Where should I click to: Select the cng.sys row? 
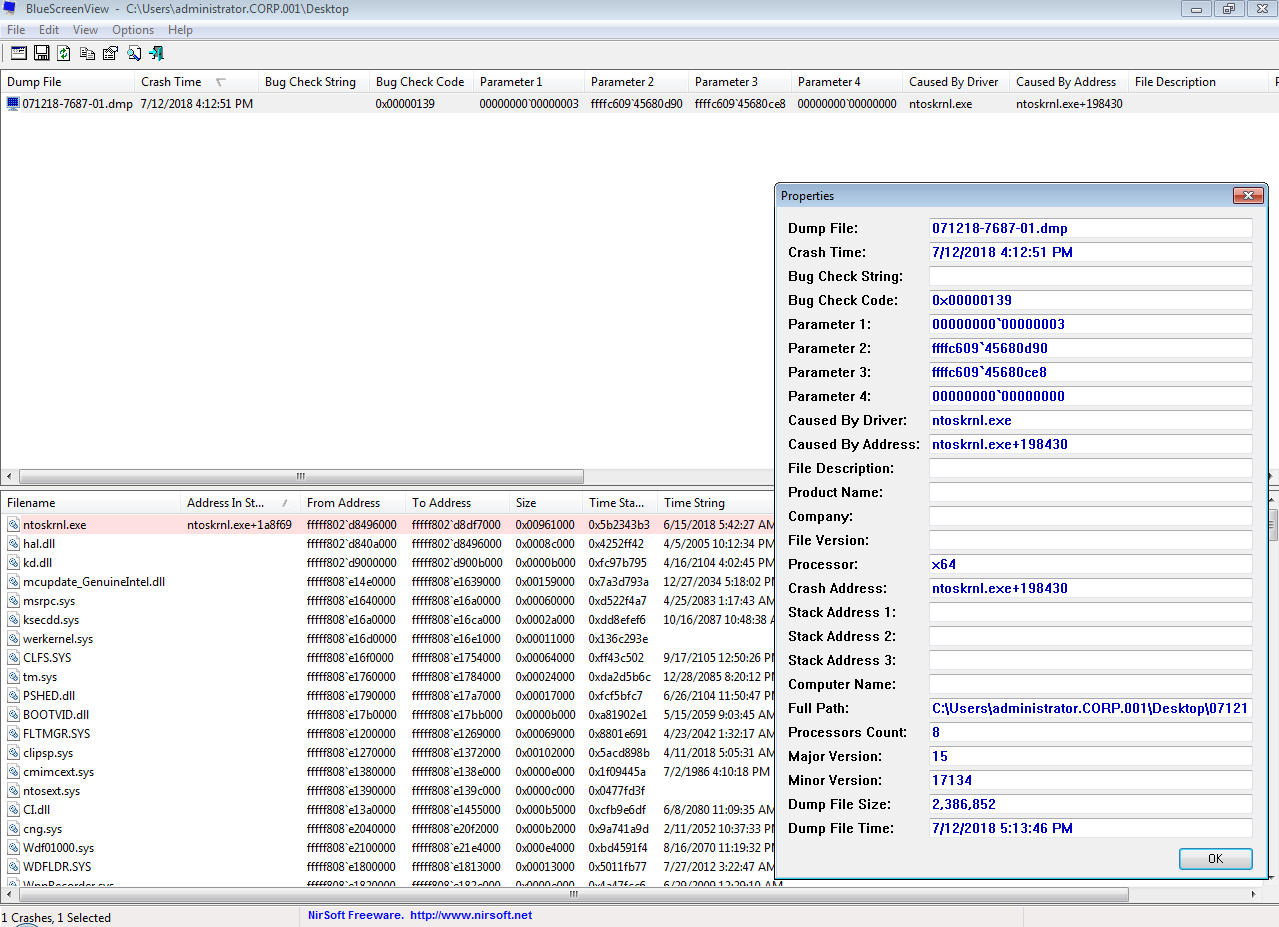point(387,829)
